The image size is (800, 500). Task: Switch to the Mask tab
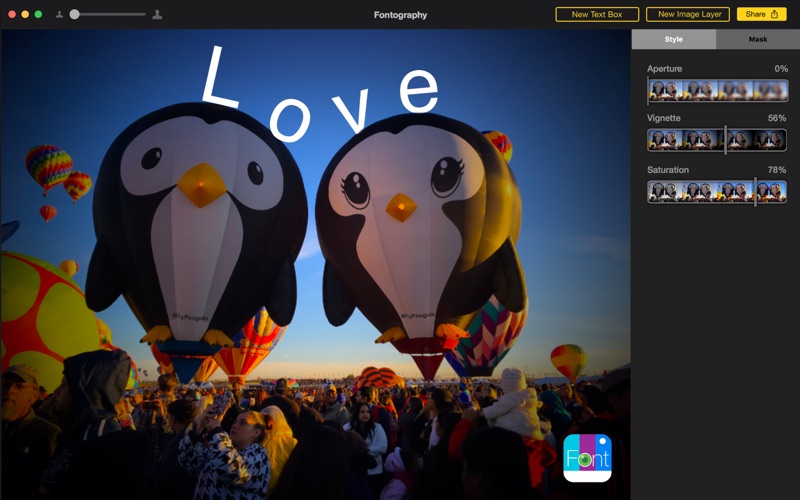click(x=757, y=39)
